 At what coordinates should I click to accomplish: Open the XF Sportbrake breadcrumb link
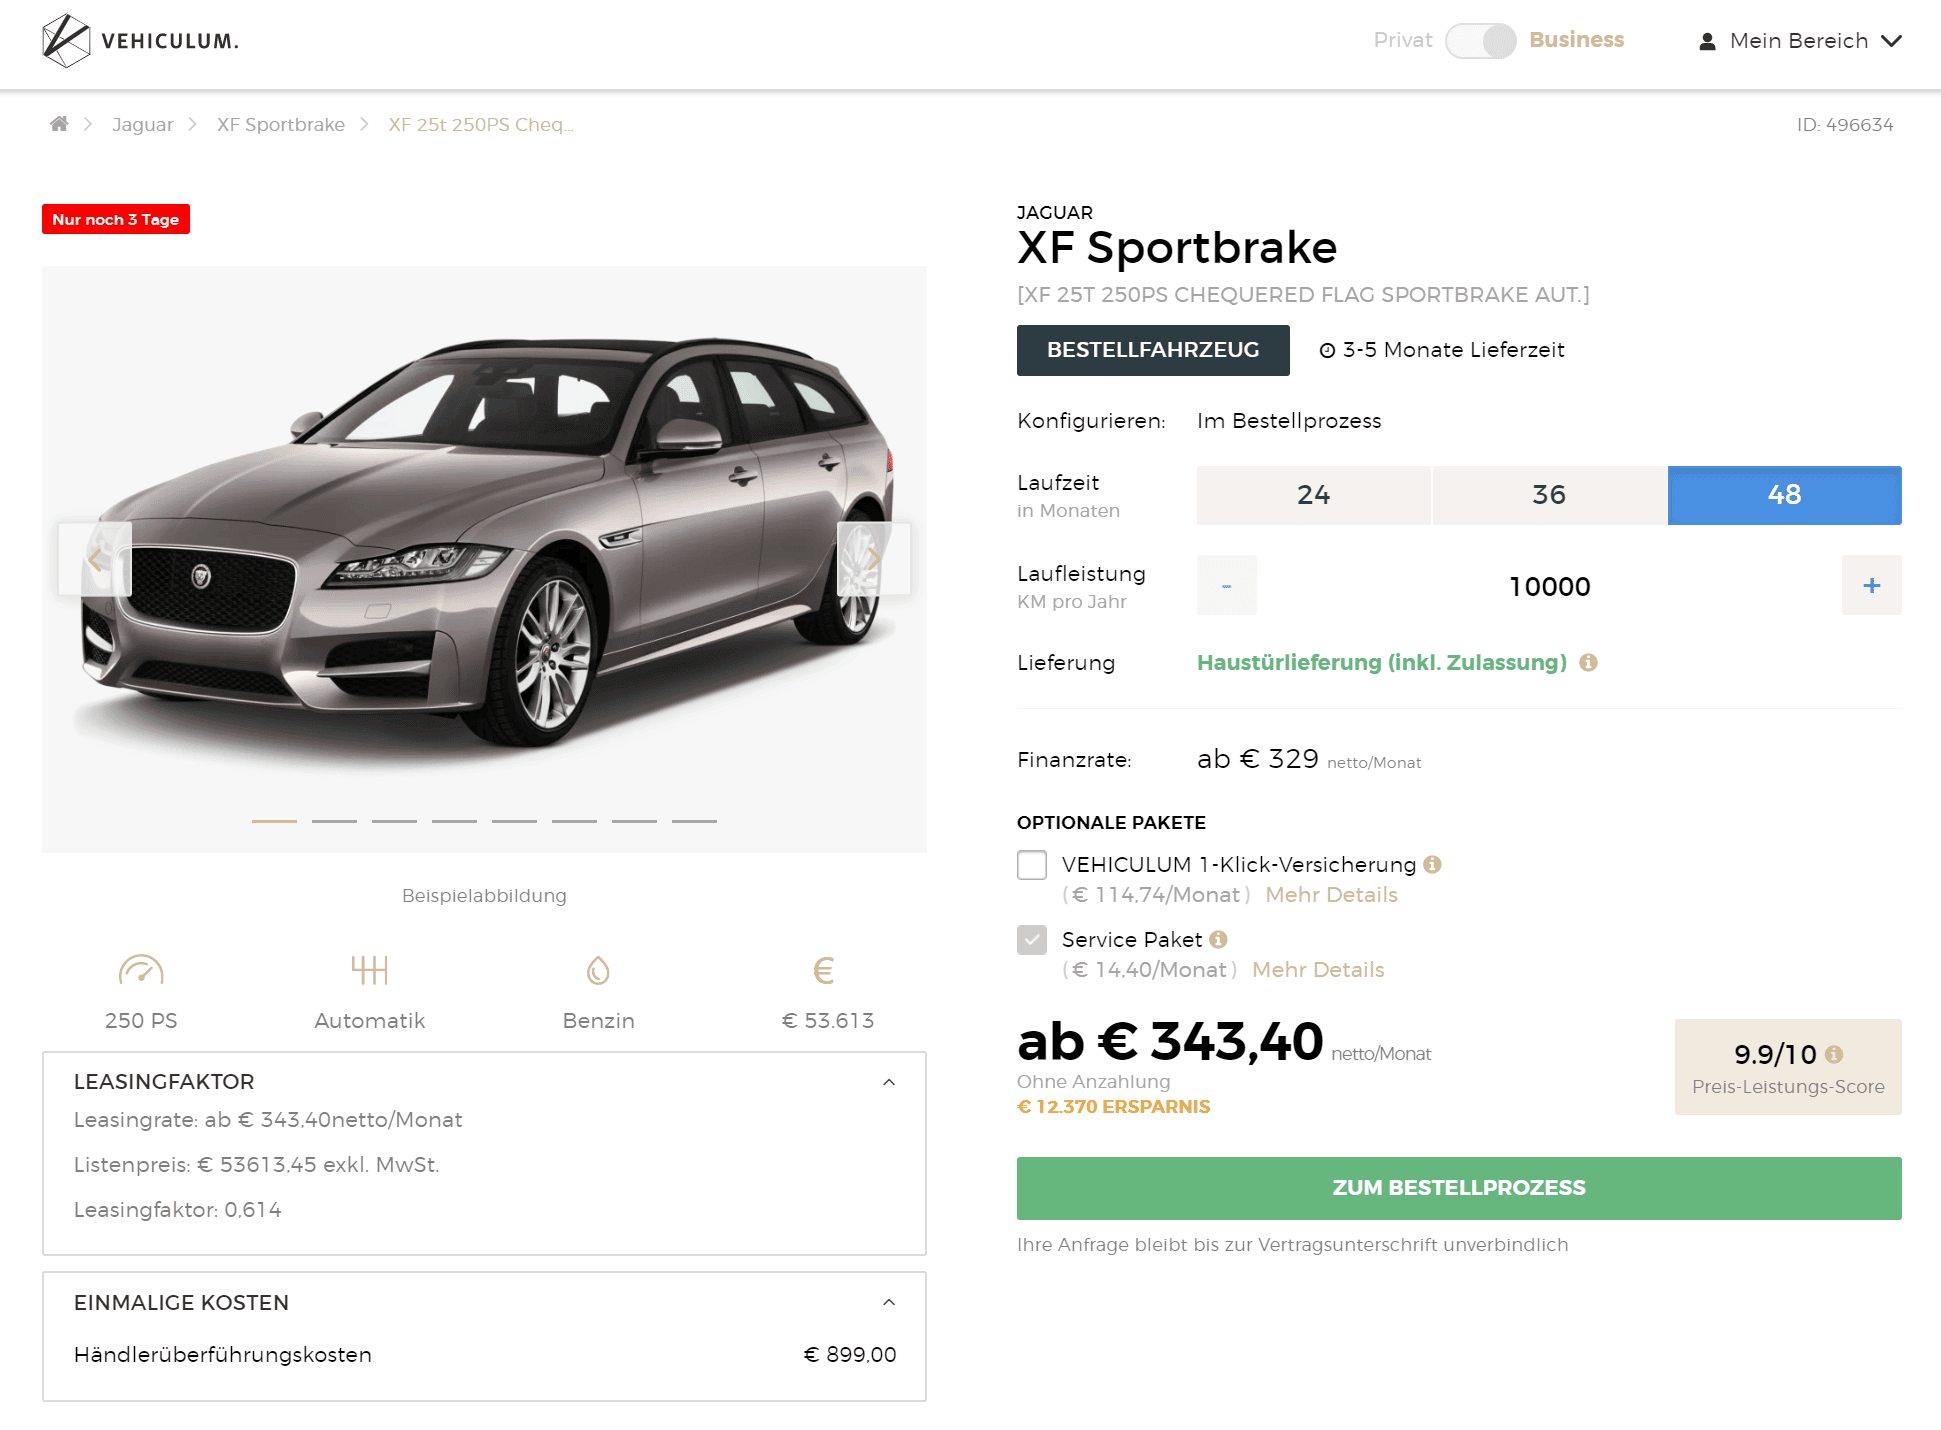[281, 124]
